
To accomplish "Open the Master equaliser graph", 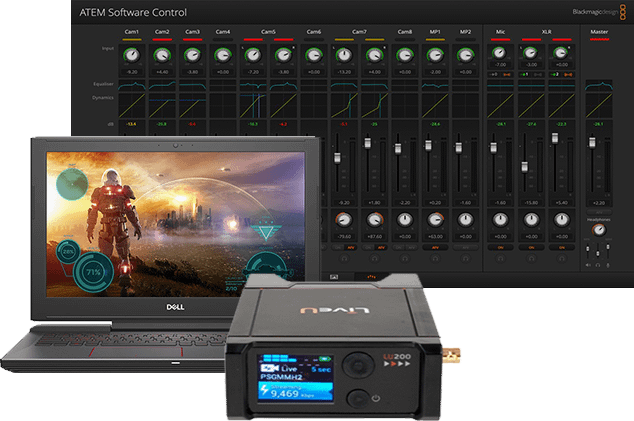I will (599, 85).
